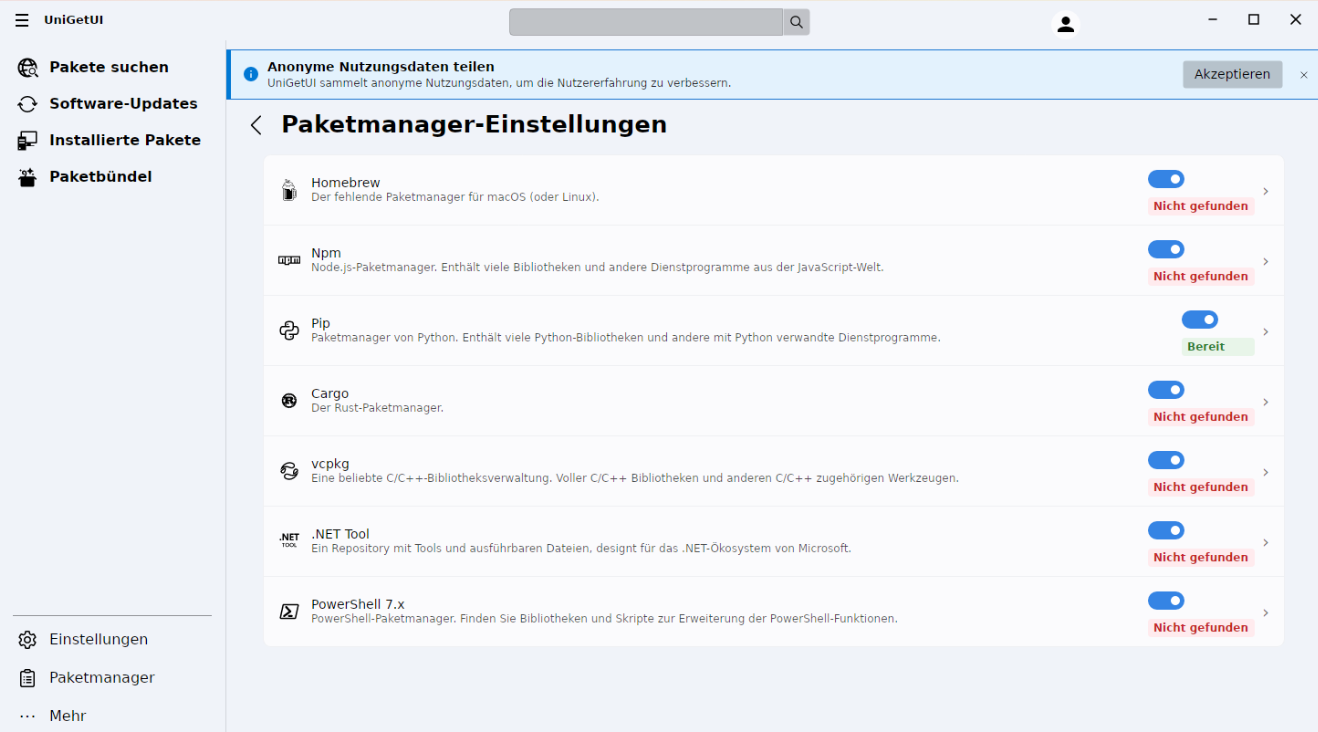This screenshot has height=732, width=1318.
Task: Click the Akzeptieren button
Action: click(1232, 74)
